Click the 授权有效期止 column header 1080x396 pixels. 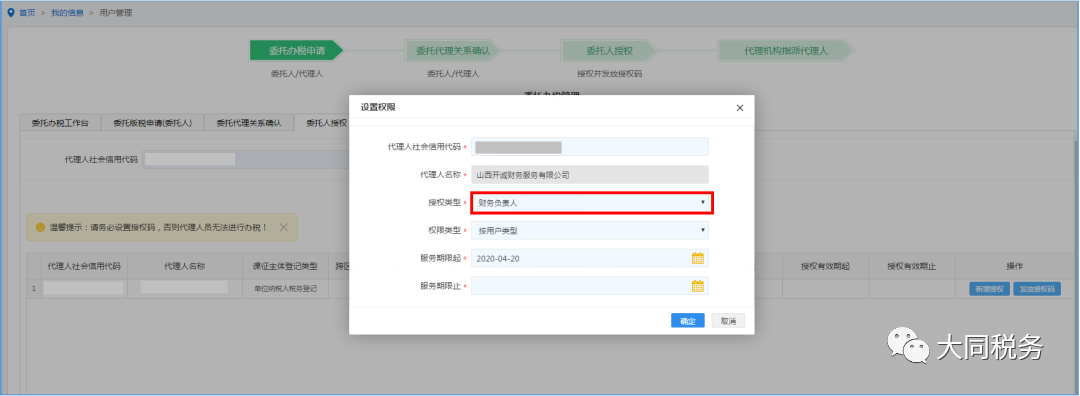(x=911, y=267)
